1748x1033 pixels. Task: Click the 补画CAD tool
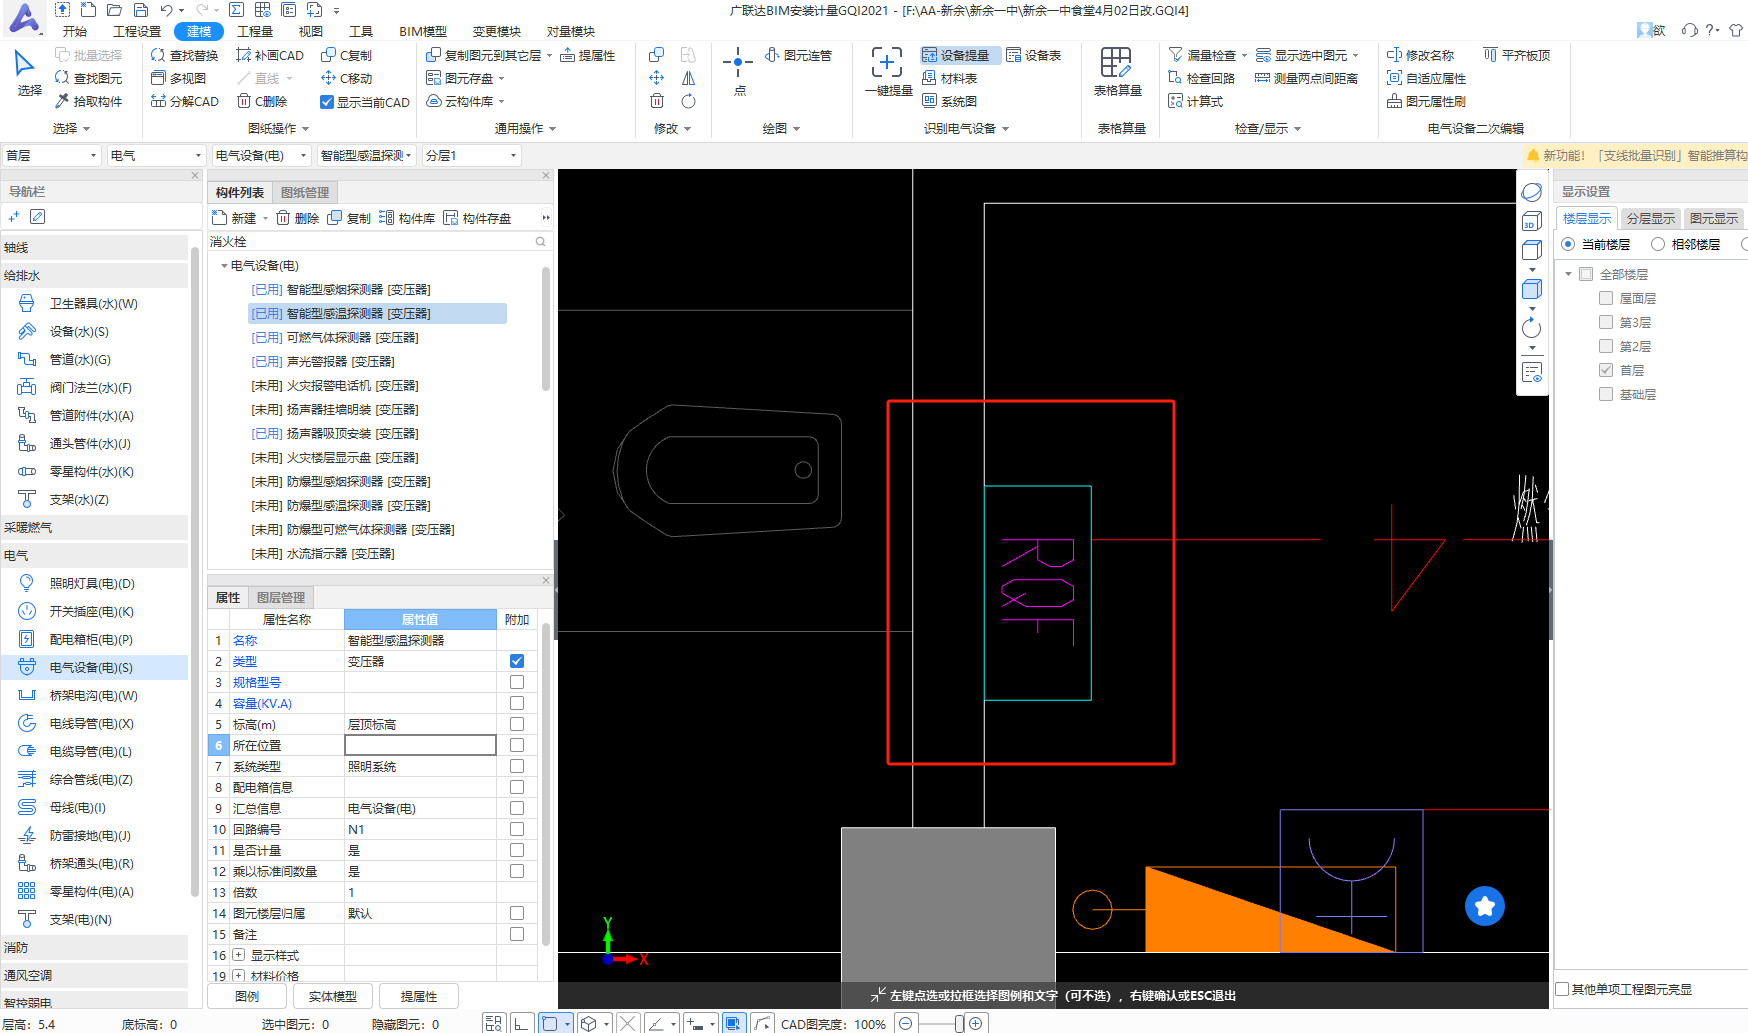point(270,56)
